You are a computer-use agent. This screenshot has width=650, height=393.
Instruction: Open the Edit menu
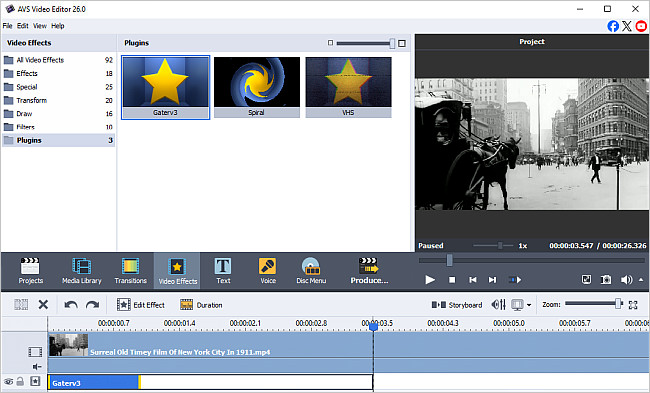pos(22,26)
